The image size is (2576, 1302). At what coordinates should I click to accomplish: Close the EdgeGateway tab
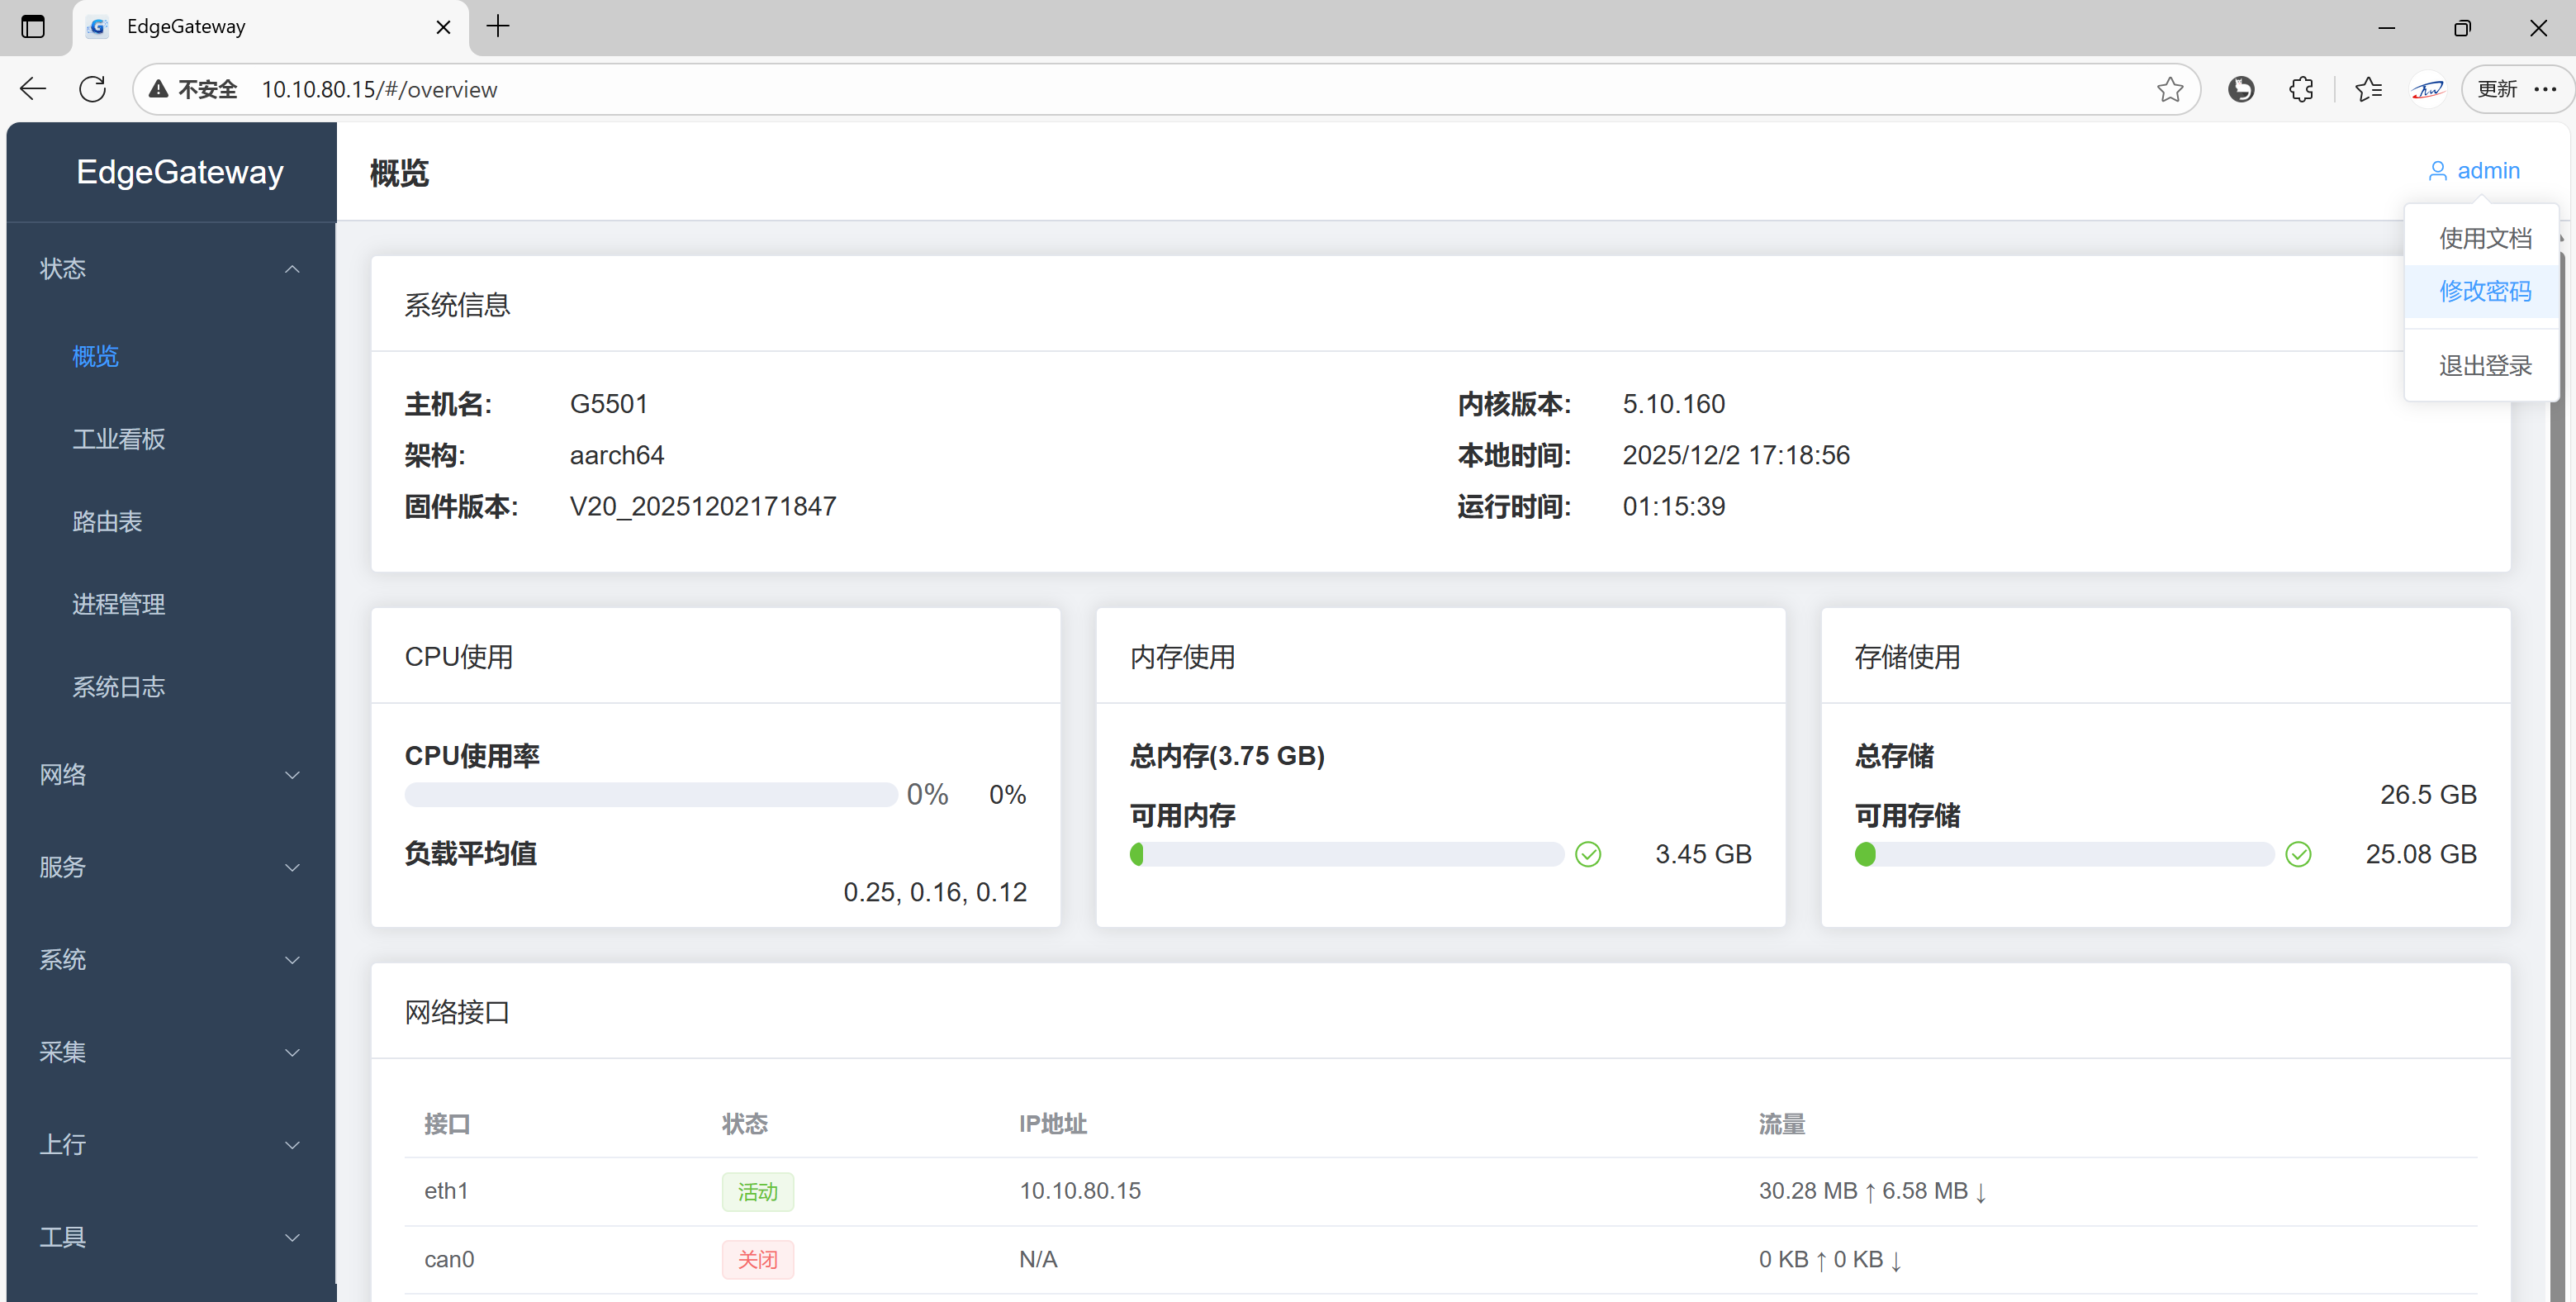(443, 27)
